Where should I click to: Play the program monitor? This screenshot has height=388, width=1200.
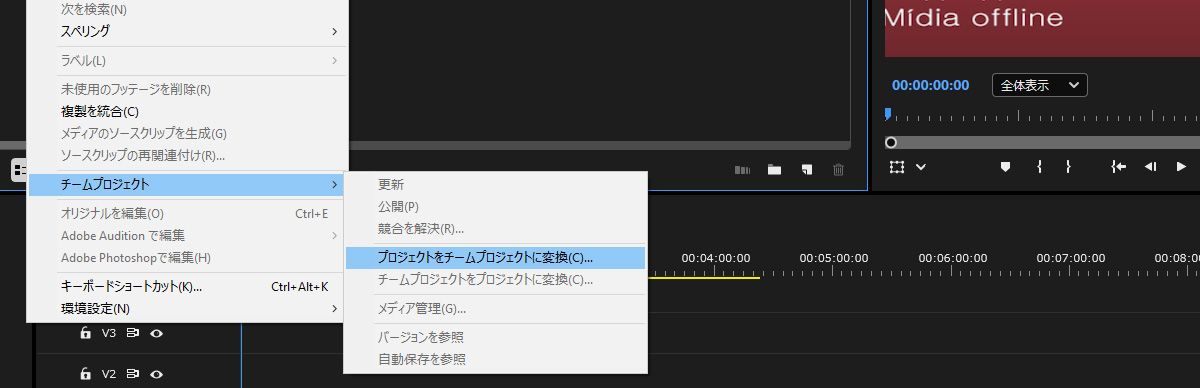pos(1181,167)
